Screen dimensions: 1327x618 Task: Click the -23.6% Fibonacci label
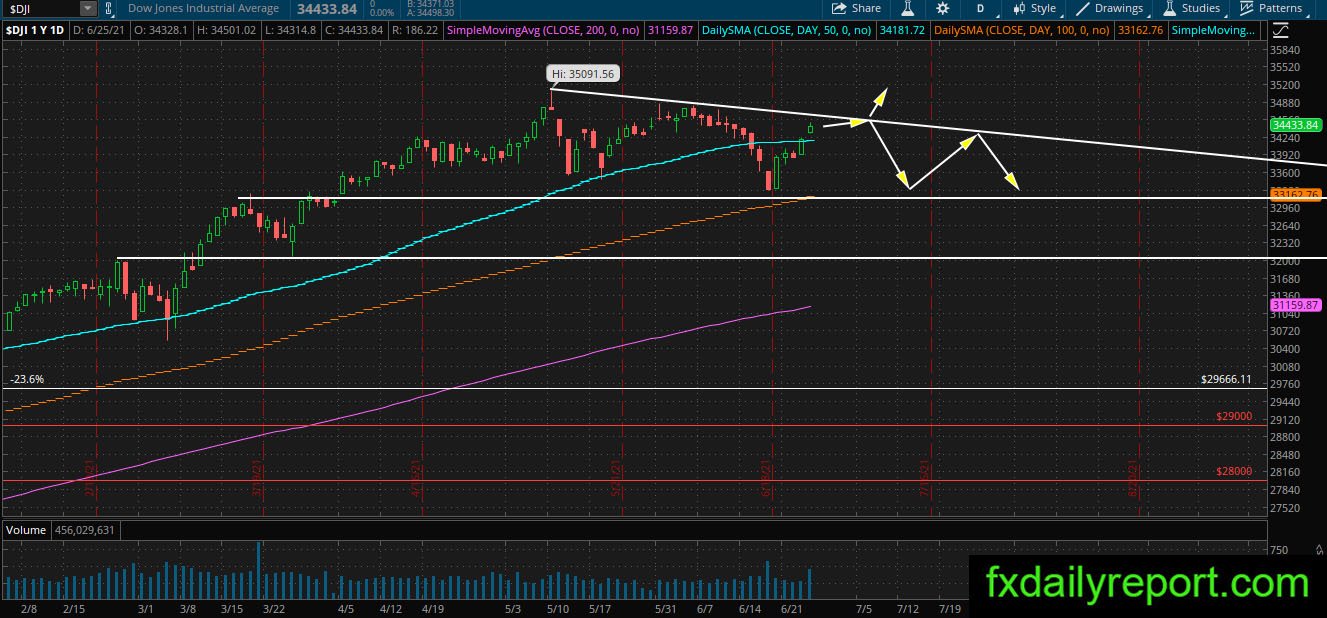point(27,380)
